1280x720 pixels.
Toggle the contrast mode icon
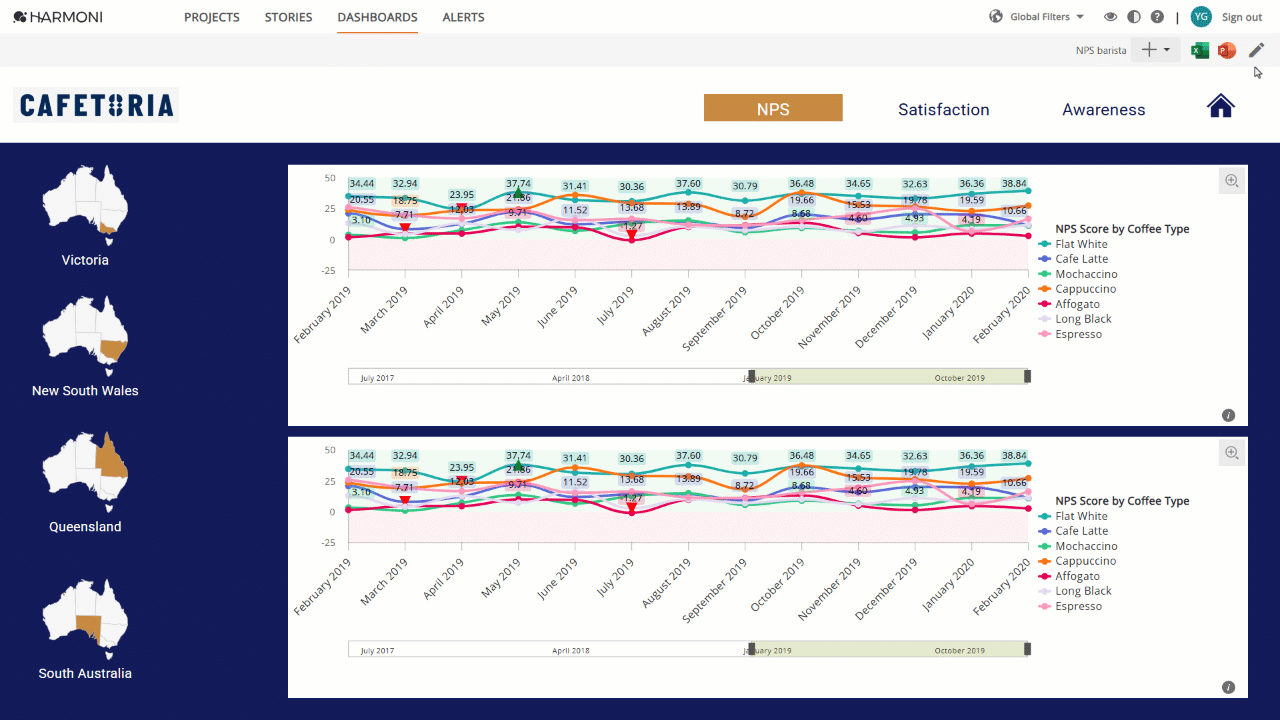[1134, 17]
